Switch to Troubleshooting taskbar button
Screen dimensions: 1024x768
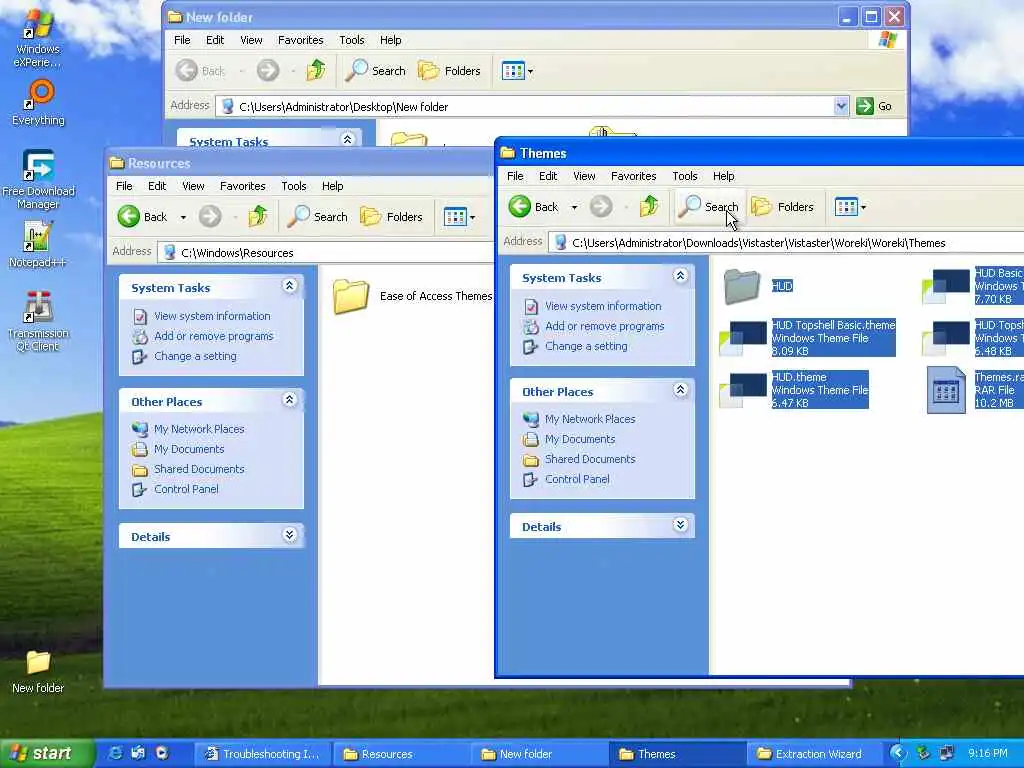point(263,754)
